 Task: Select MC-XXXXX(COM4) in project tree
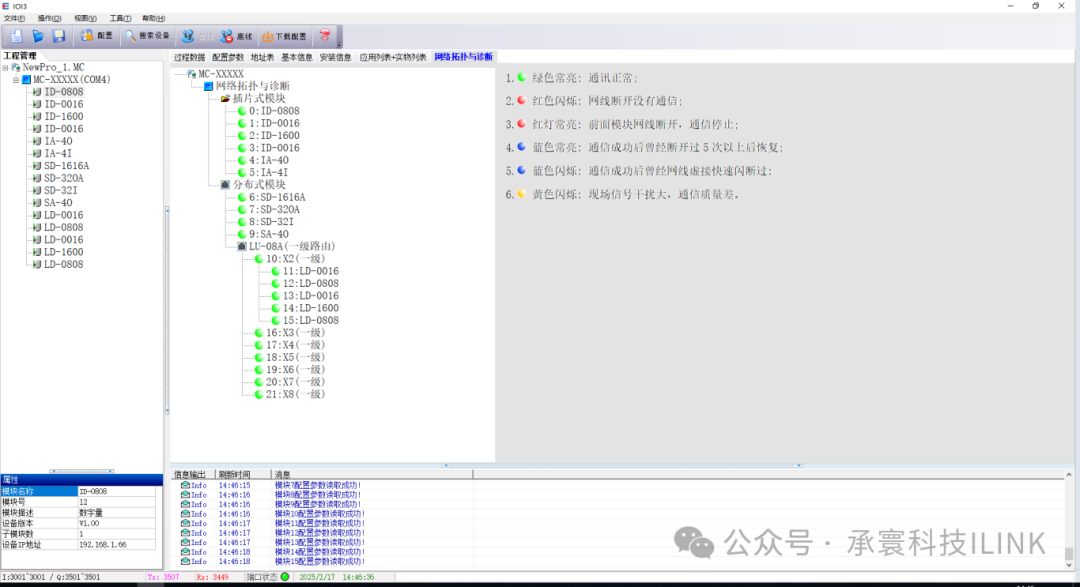pos(72,80)
